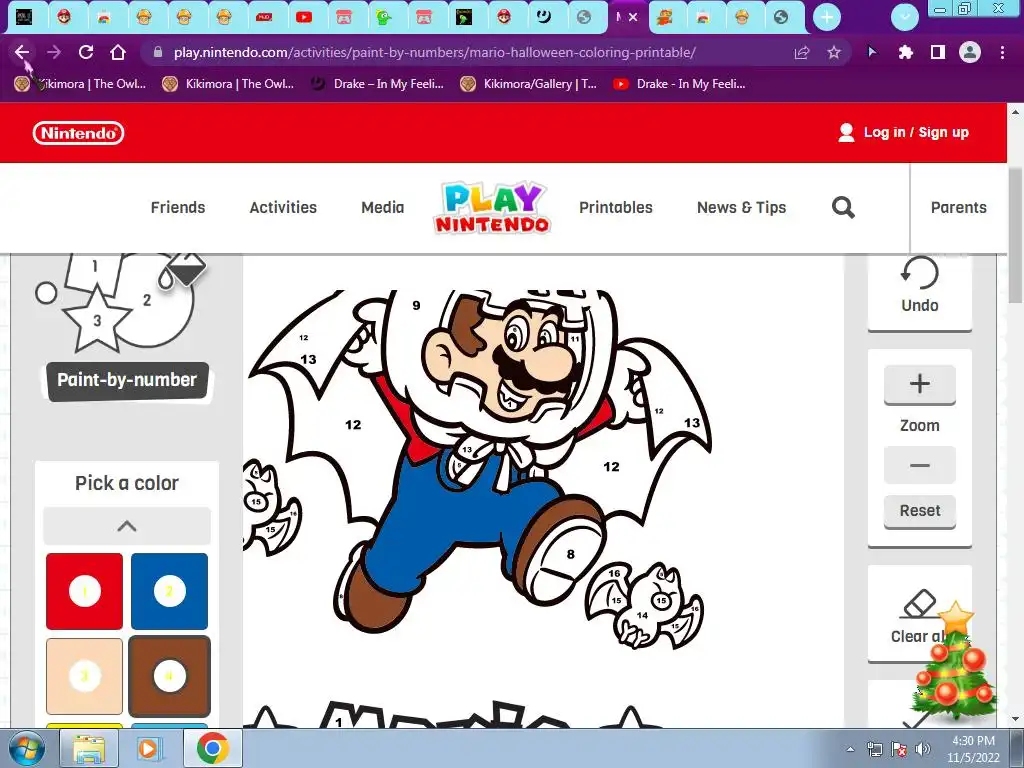Open the browser side panel
The image size is (1024, 768).
click(937, 52)
